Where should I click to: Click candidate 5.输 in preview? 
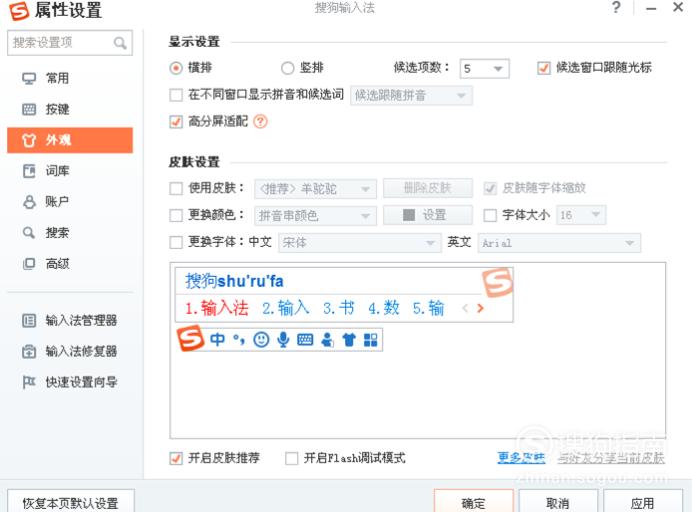428,308
